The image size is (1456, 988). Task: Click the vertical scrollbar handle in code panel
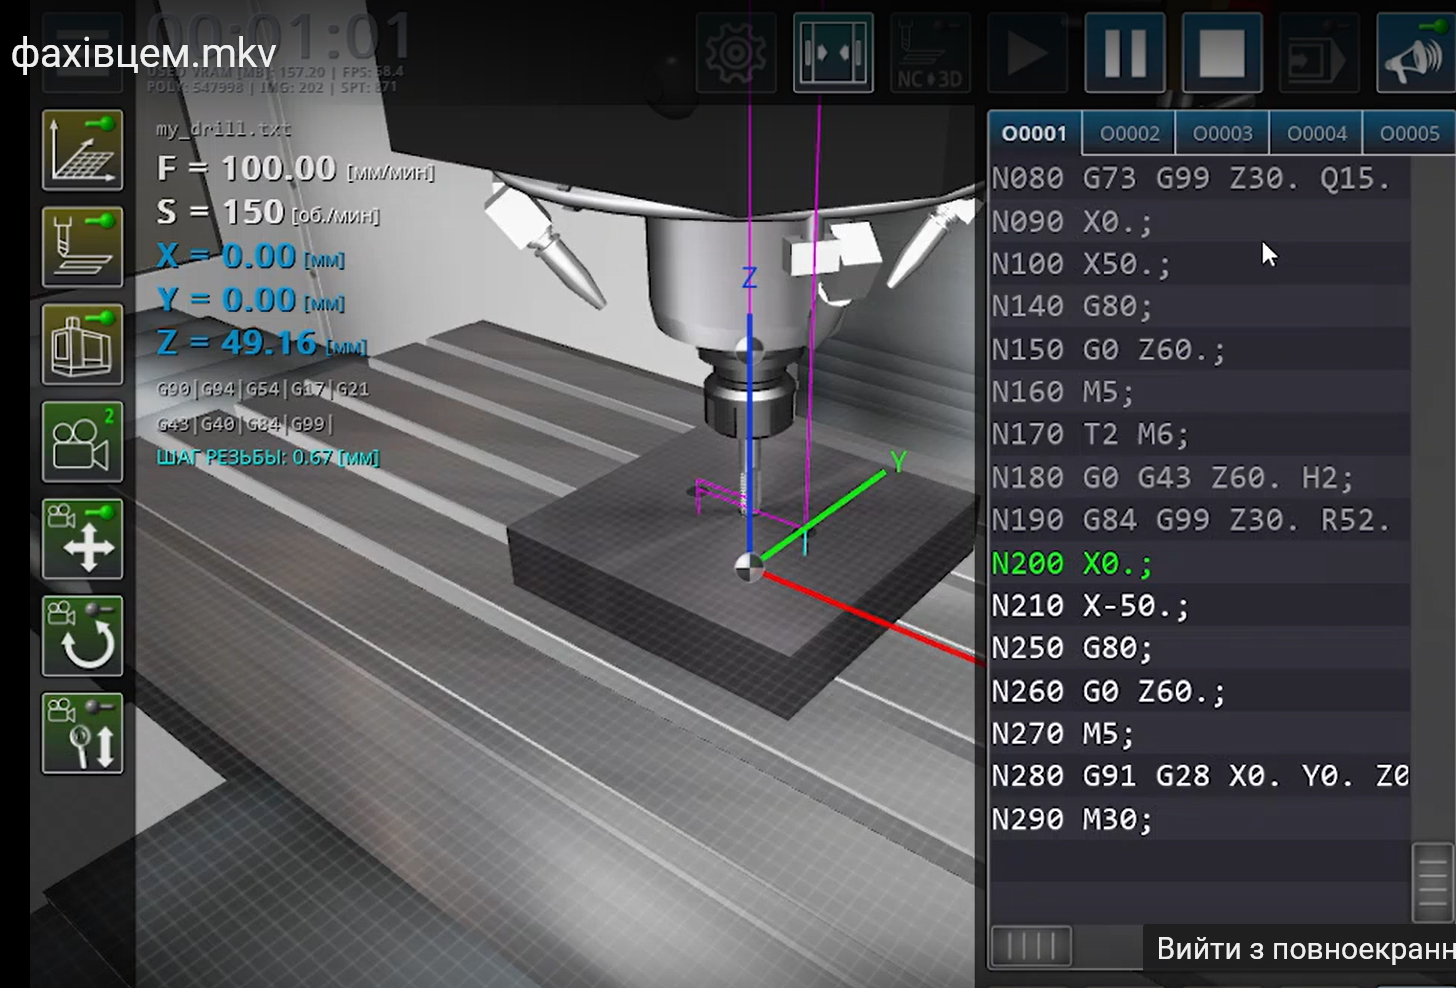point(1432,882)
